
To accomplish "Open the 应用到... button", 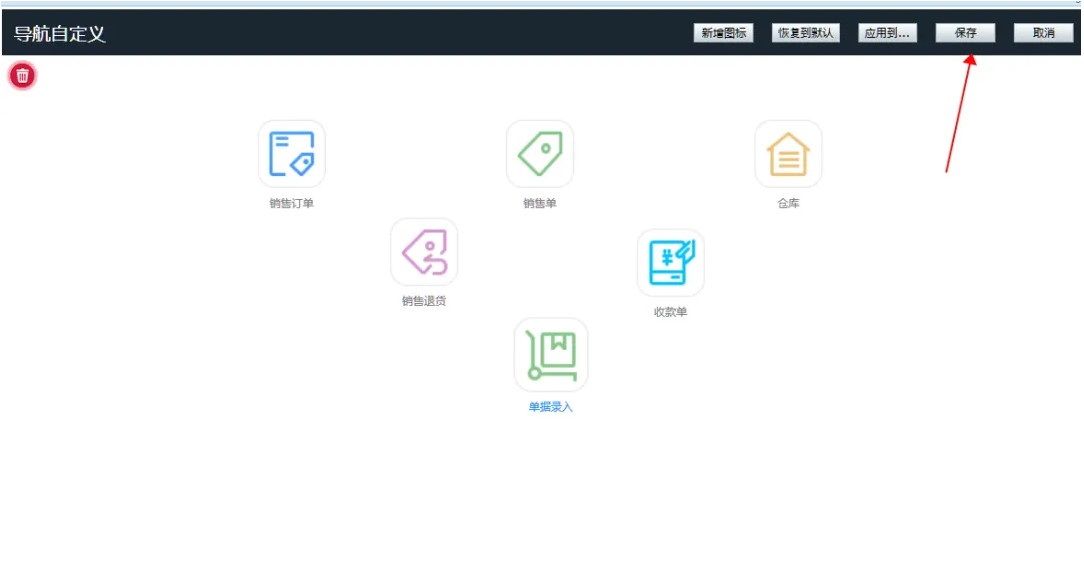I will click(887, 33).
